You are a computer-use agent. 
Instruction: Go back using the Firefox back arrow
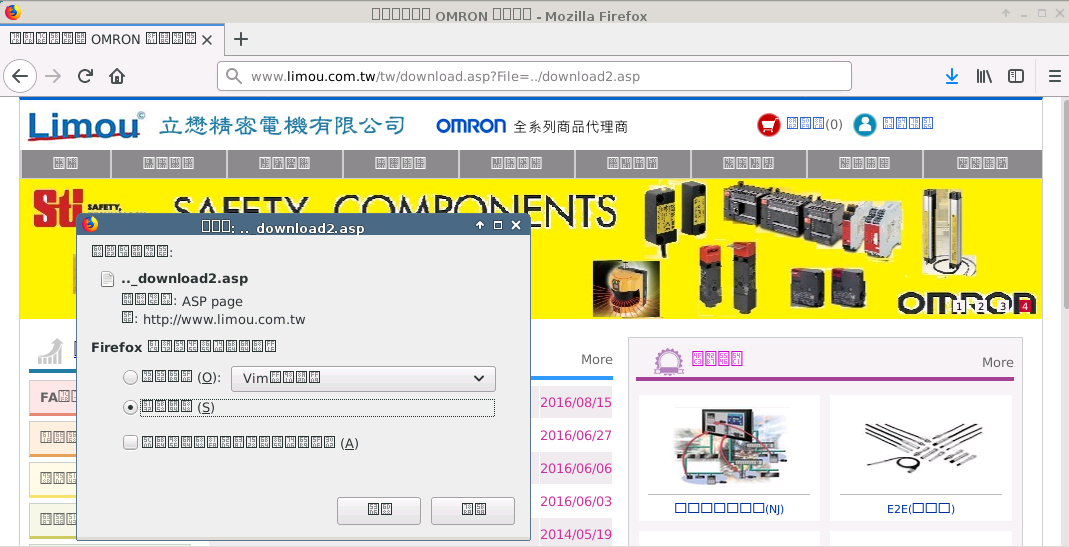point(20,76)
